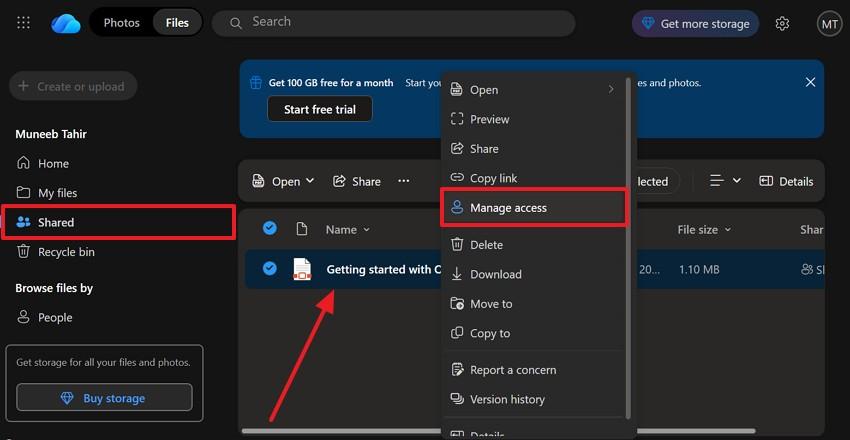Switch to the Files tab
Viewport: 850px width, 440px height.
coord(177,23)
